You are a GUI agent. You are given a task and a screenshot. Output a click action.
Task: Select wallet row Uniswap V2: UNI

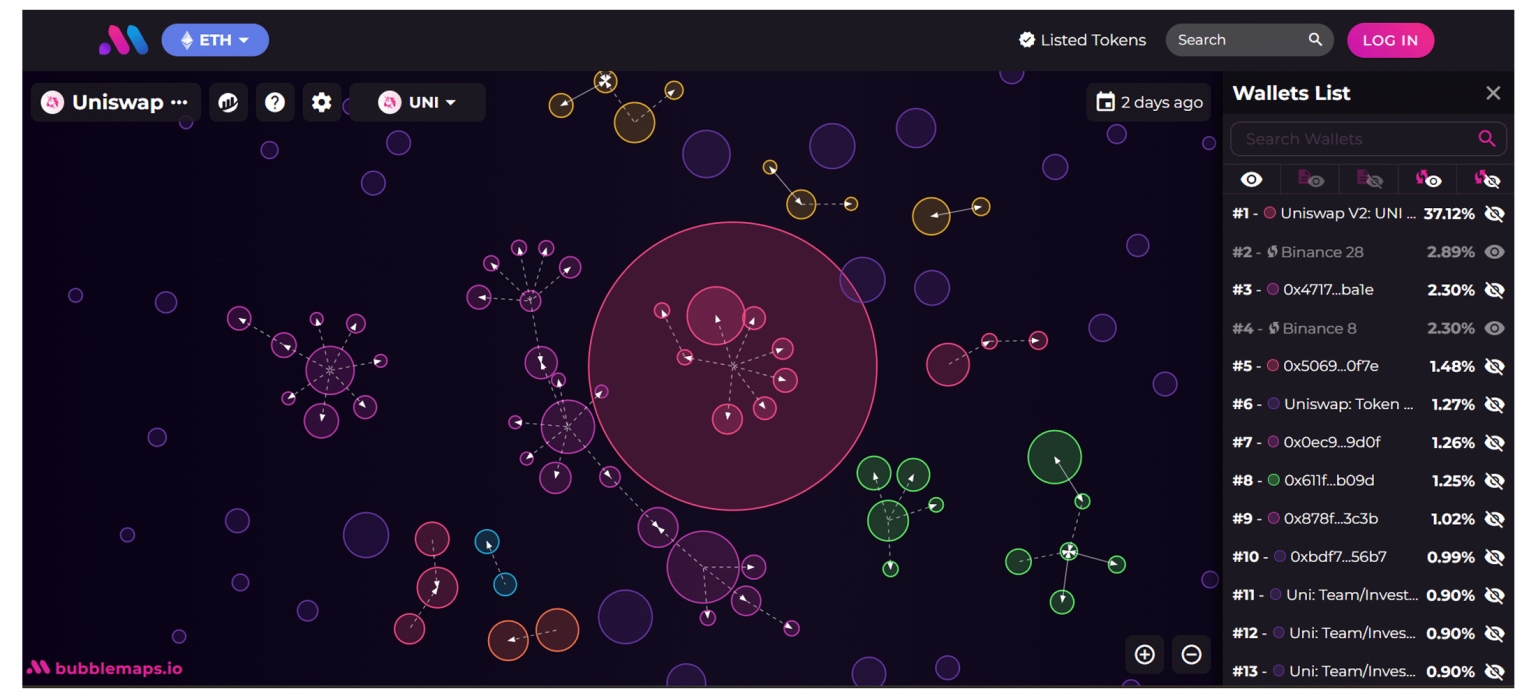[1368, 214]
